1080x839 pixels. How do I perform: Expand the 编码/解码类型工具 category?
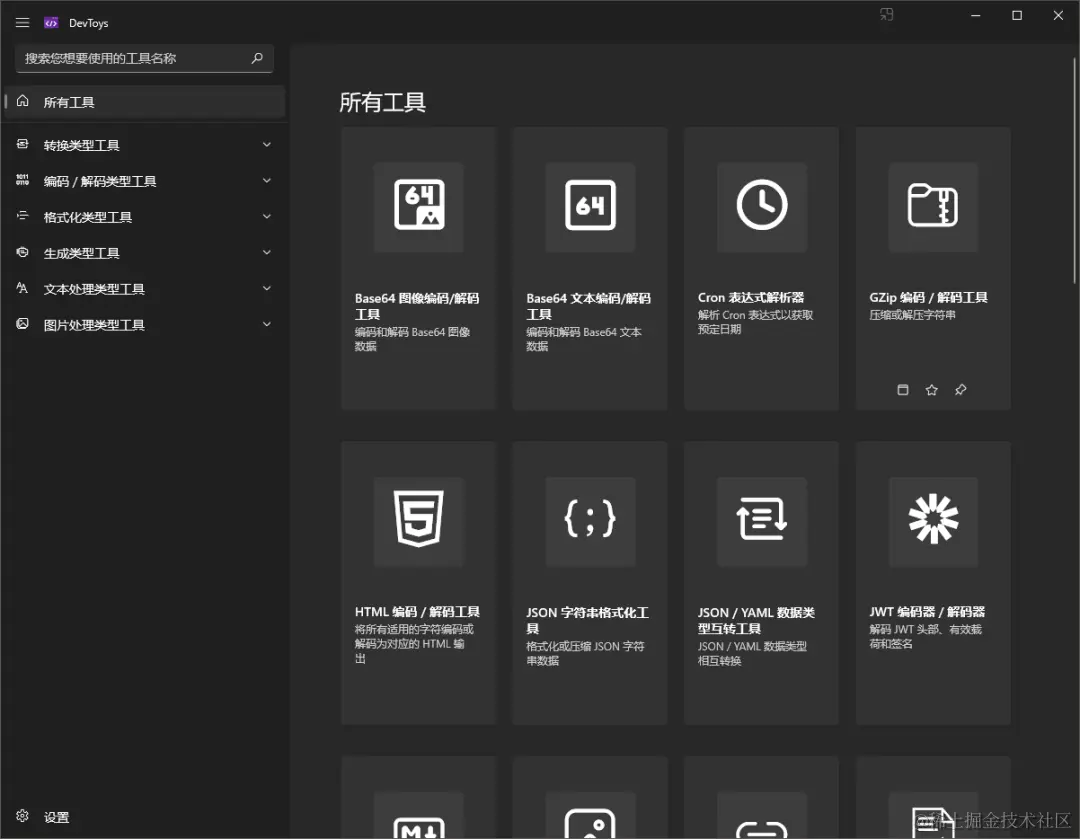[145, 181]
